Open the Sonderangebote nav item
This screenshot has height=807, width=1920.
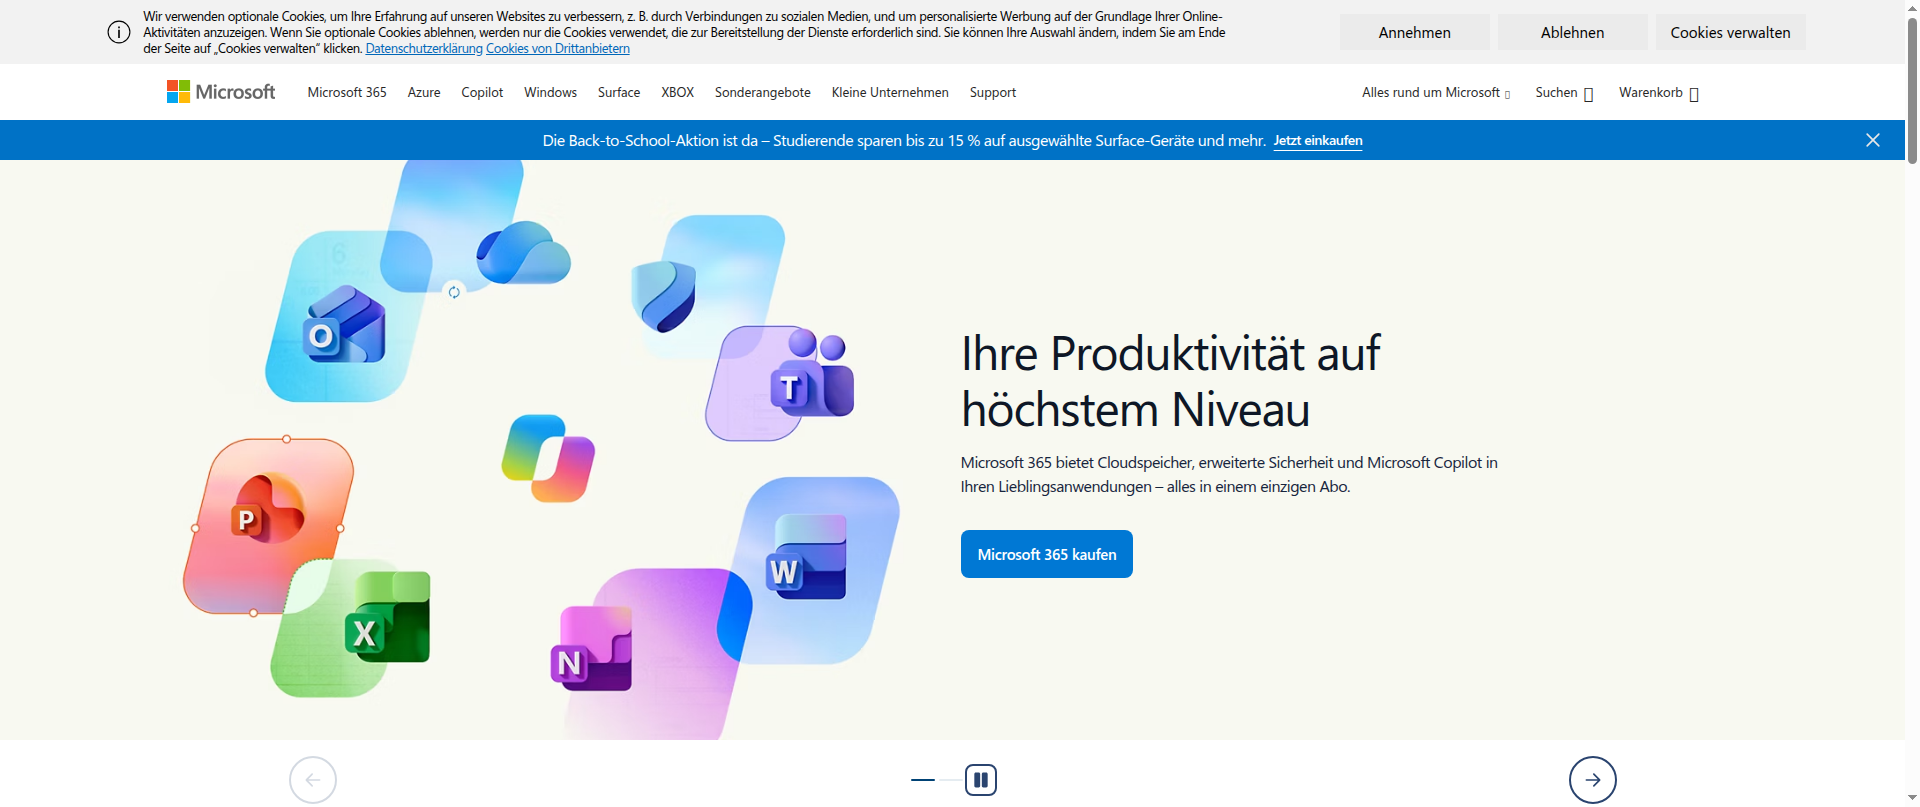[x=763, y=92]
